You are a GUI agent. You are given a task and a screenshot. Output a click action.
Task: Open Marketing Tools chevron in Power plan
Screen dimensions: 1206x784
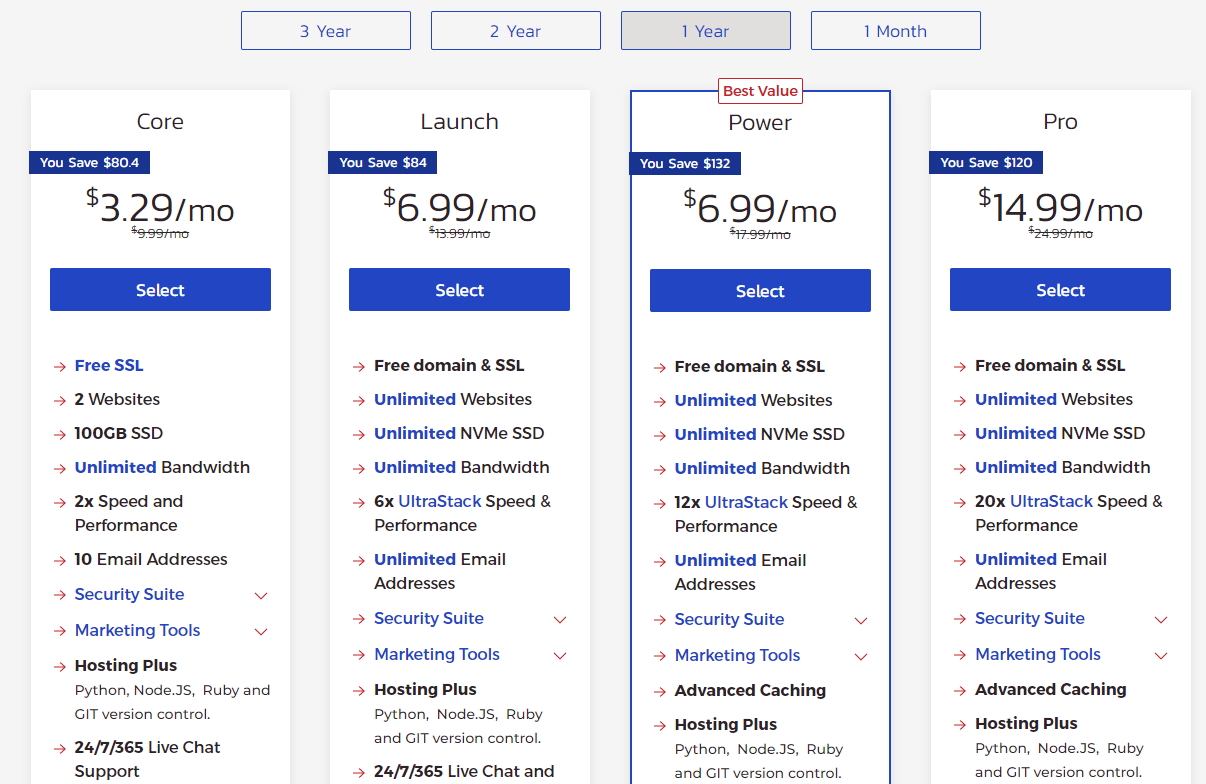[861, 657]
